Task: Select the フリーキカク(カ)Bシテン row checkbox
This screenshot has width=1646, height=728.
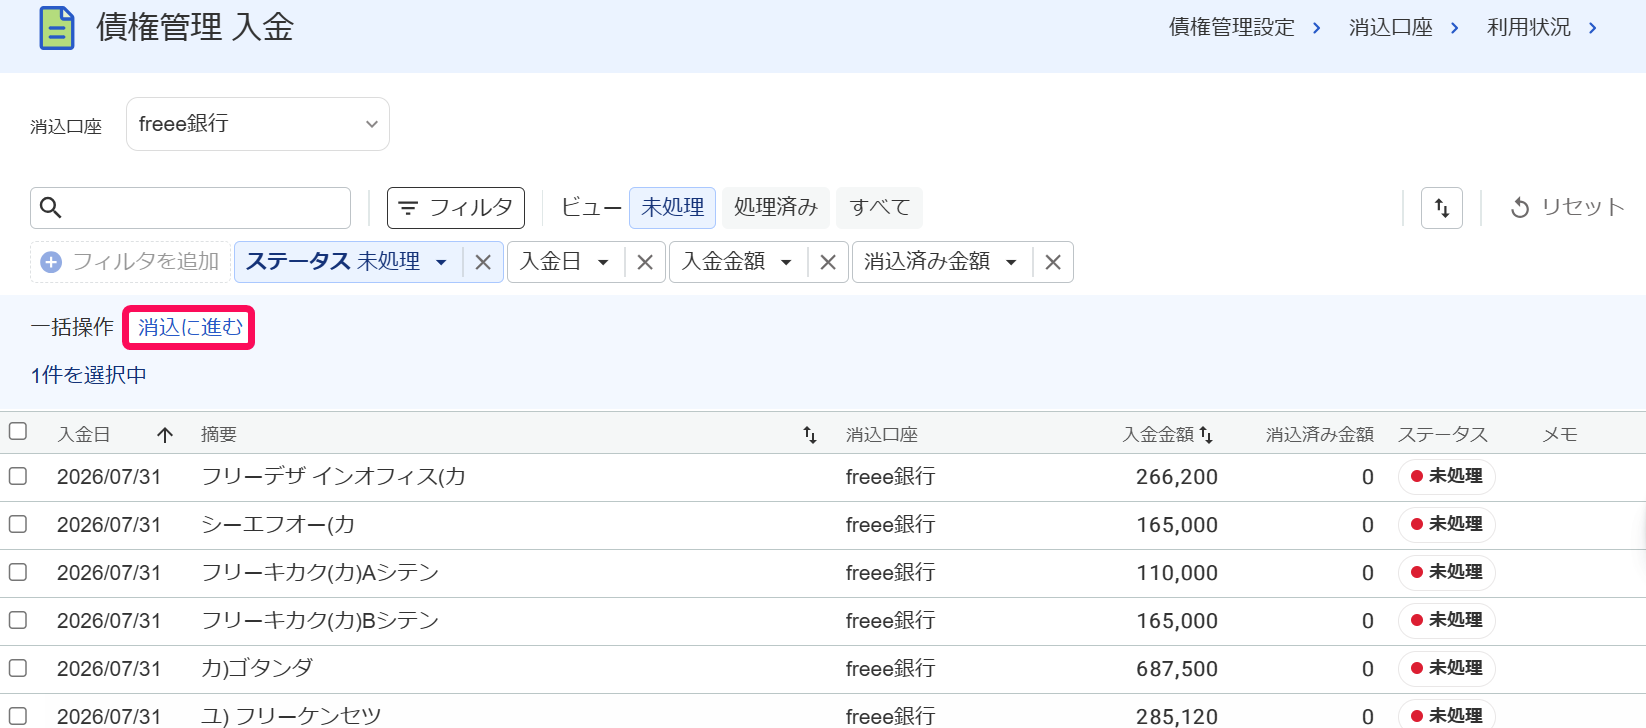Action: (x=18, y=620)
